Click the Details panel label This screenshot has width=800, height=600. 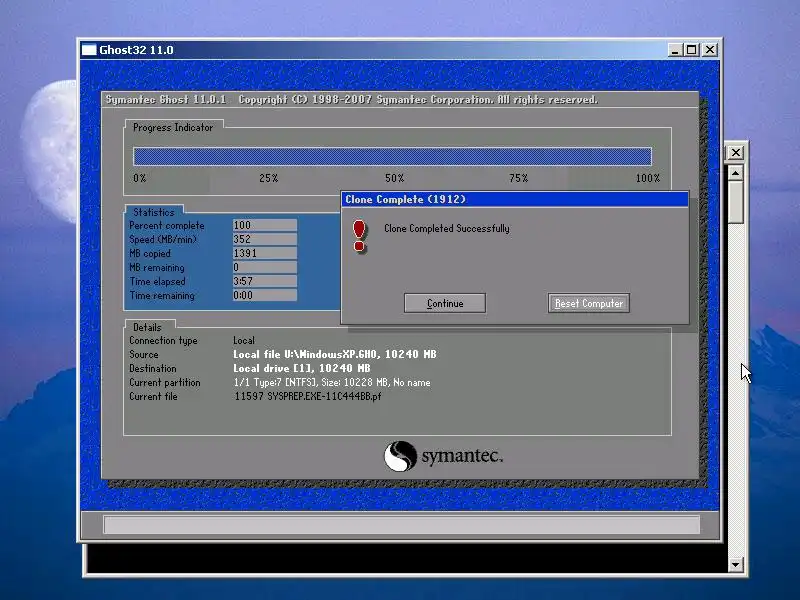pos(147,327)
